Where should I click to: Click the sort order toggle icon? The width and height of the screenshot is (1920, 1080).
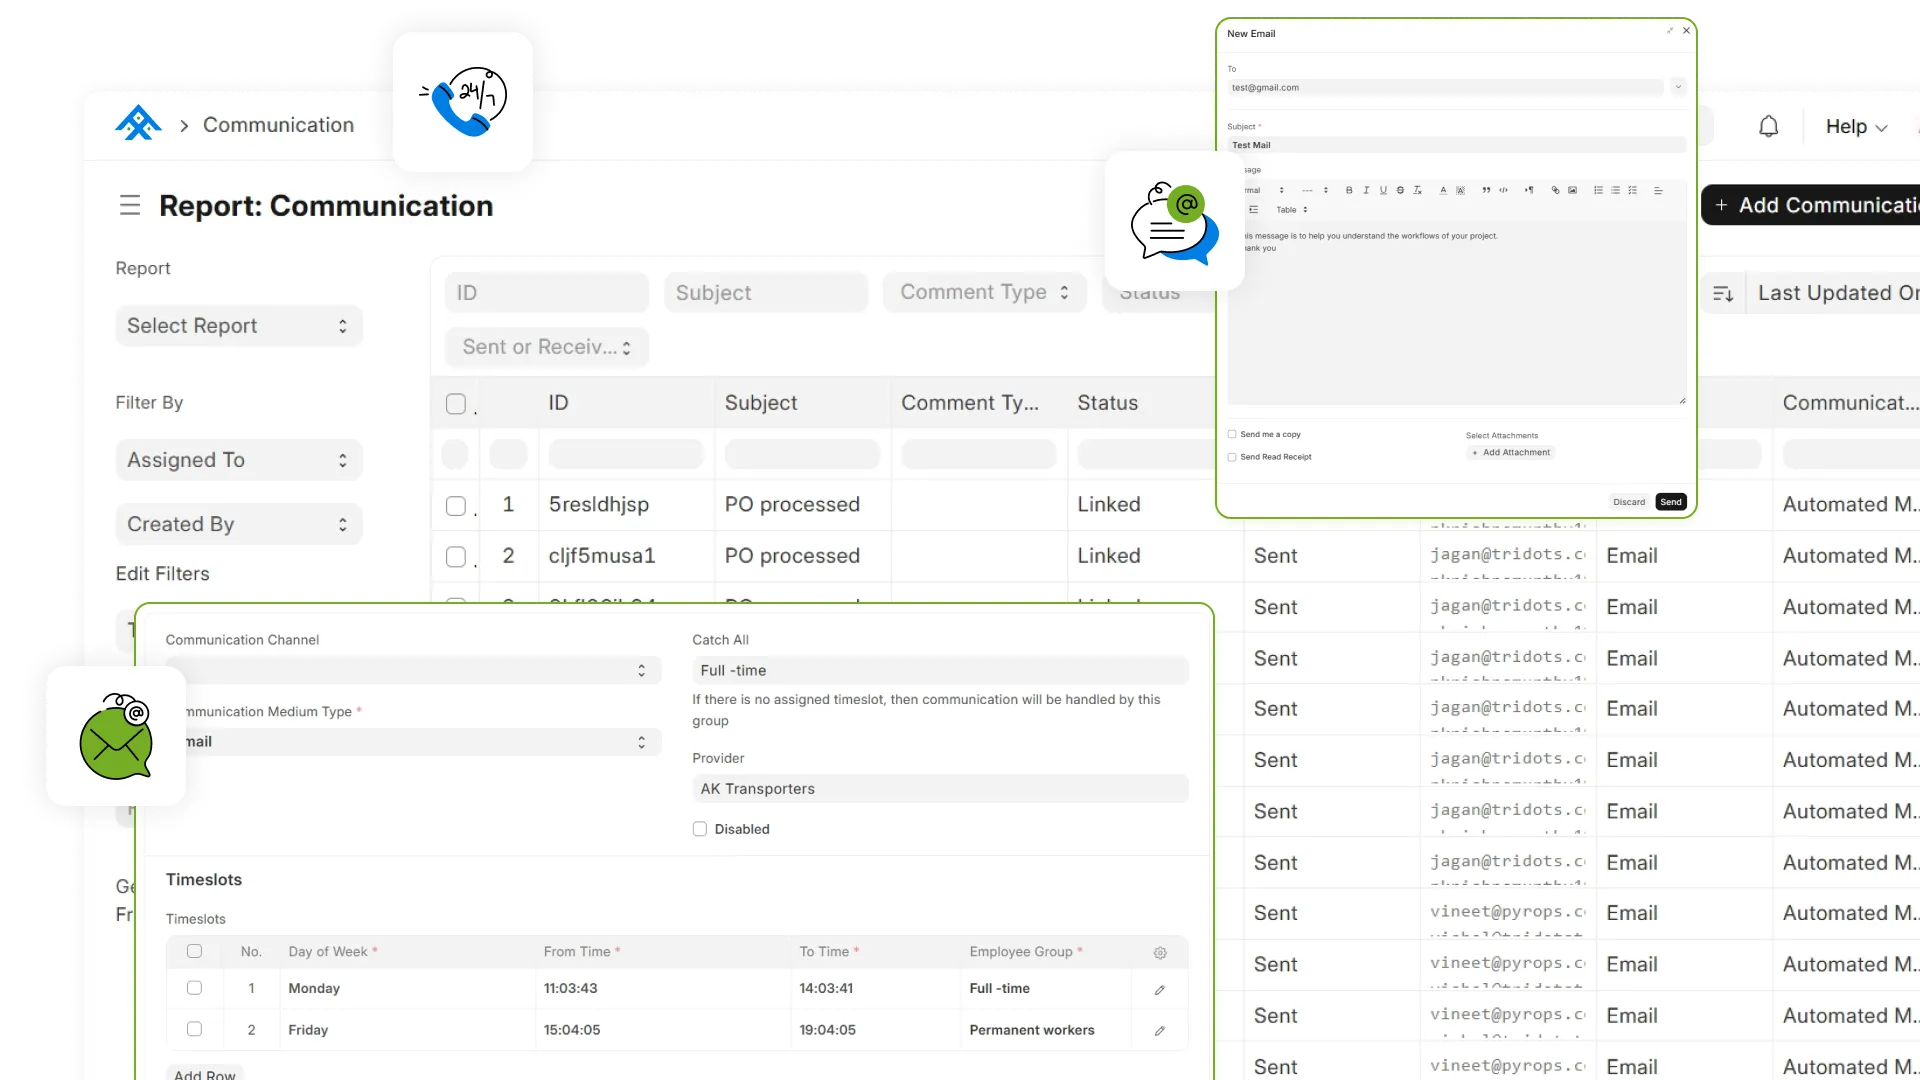point(1723,294)
